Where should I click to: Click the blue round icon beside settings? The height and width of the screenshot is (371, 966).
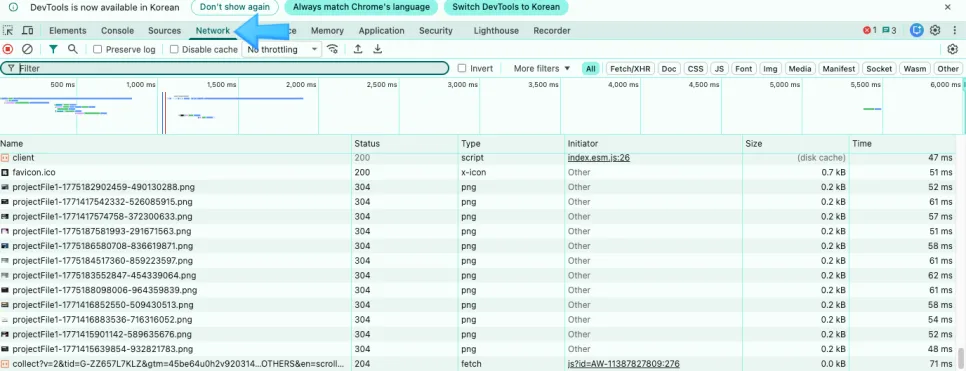[x=917, y=30]
